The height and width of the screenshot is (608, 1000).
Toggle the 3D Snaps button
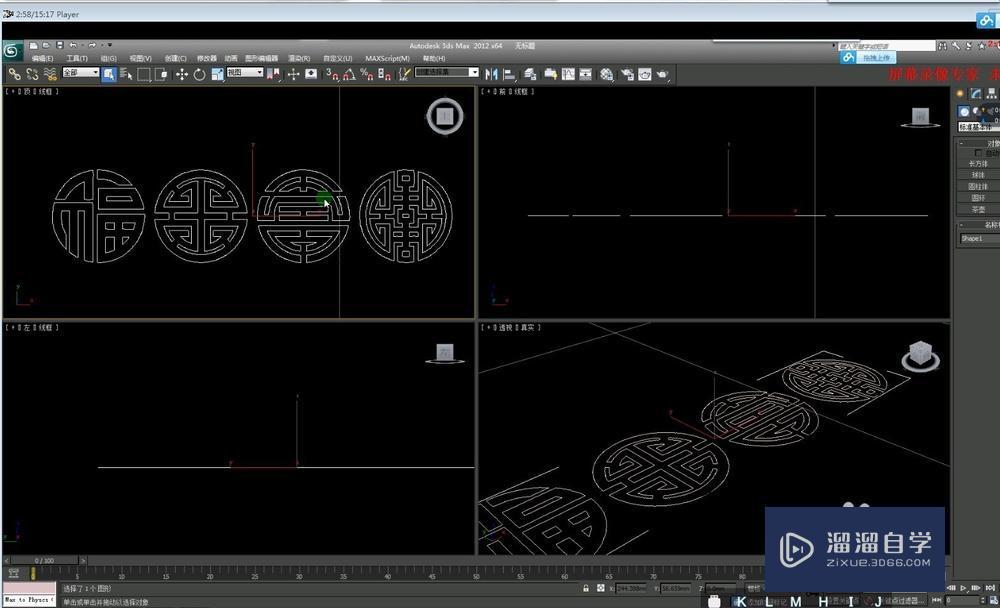[332, 74]
